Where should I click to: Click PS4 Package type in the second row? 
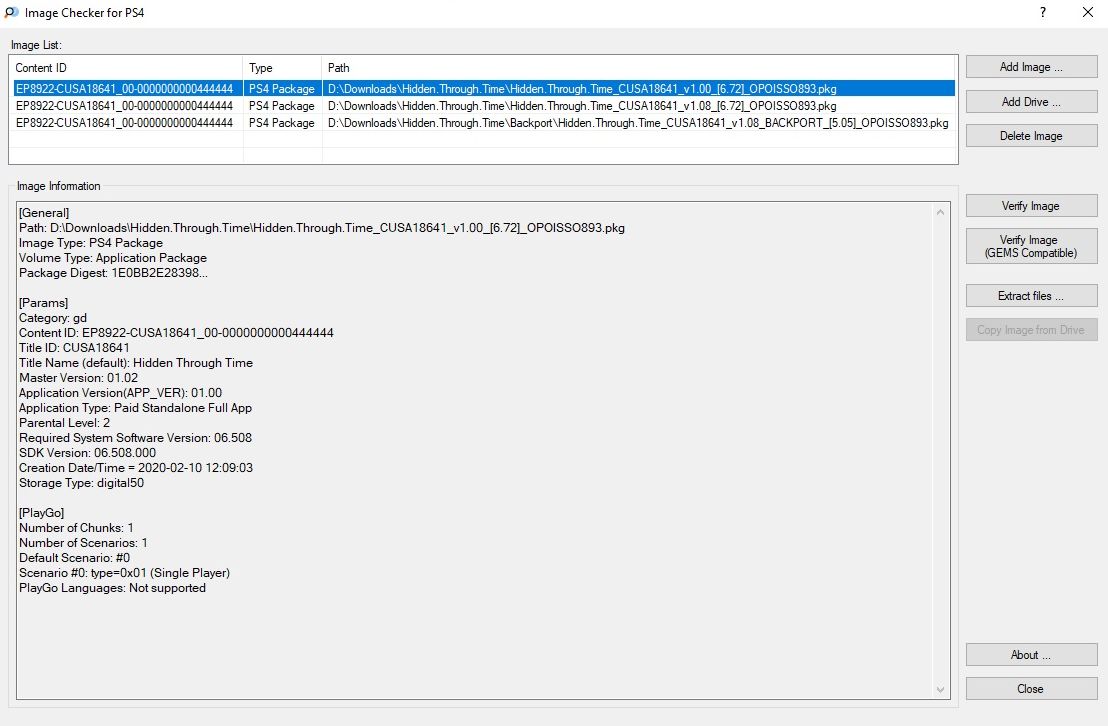(x=282, y=106)
